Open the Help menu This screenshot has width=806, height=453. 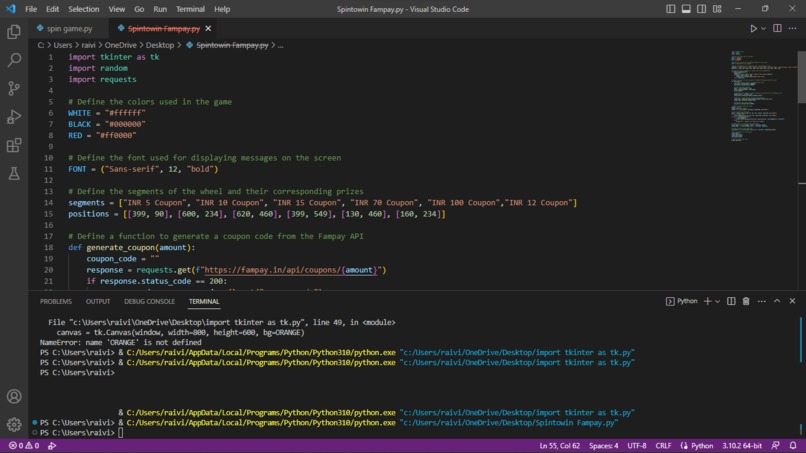tap(222, 9)
